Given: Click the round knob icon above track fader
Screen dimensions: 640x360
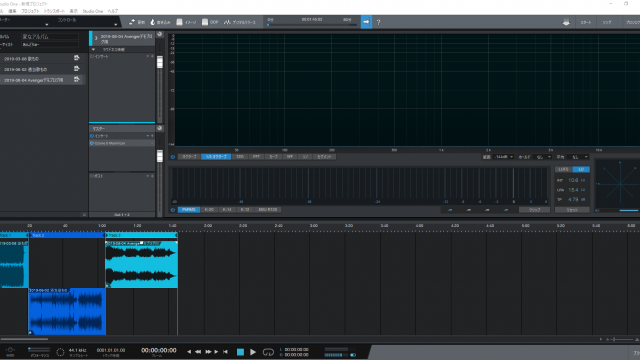Looking at the screenshot, I should coord(160,34).
